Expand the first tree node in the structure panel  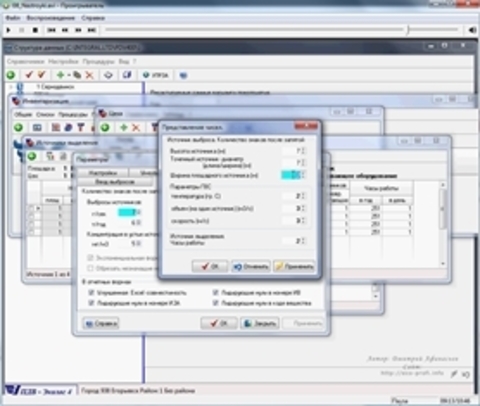11,87
